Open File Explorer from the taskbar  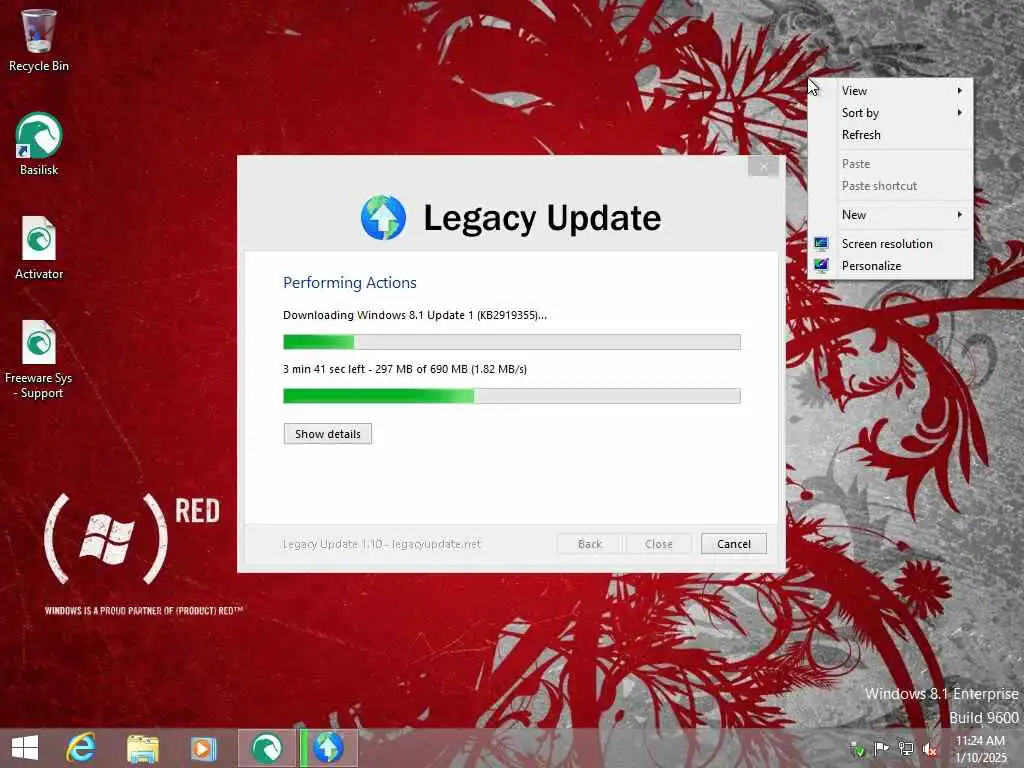point(142,748)
